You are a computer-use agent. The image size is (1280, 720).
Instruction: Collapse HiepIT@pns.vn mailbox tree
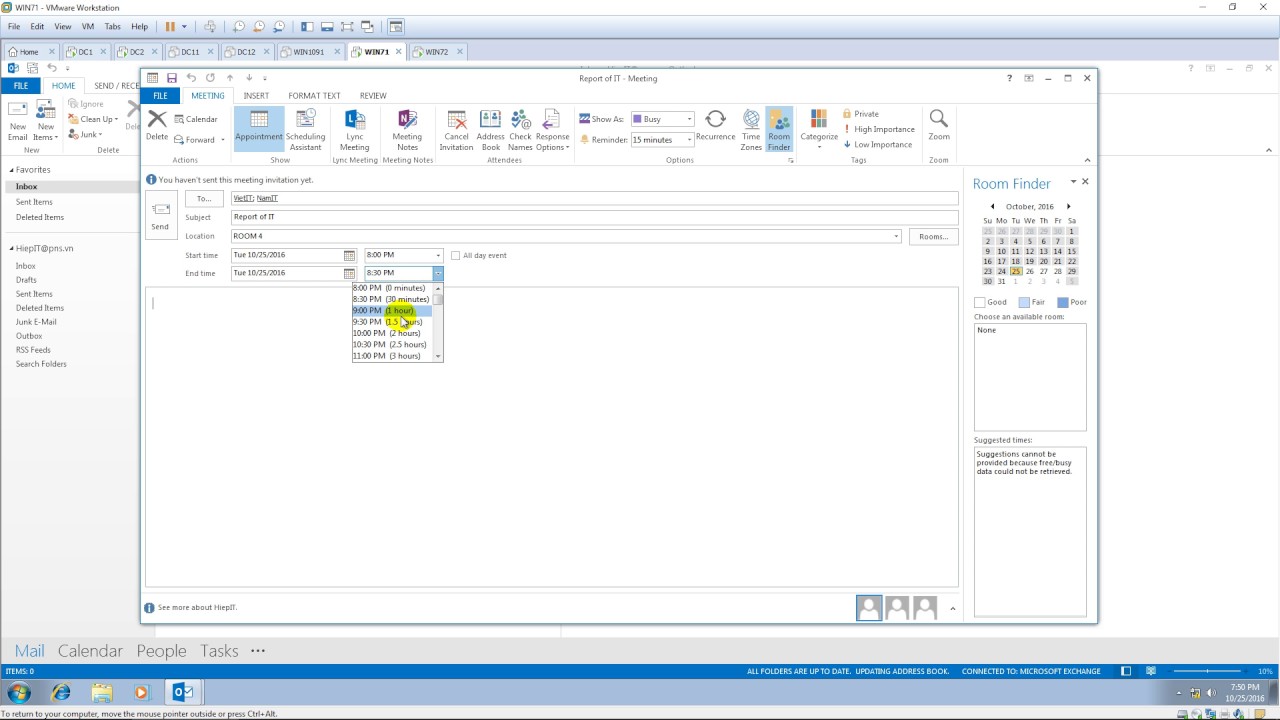click(x=10, y=248)
